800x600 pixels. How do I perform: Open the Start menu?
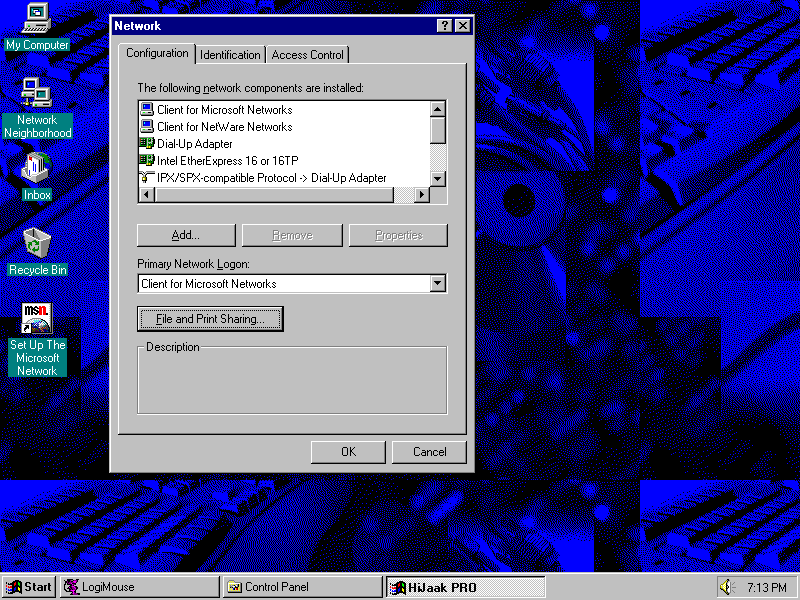(29, 587)
